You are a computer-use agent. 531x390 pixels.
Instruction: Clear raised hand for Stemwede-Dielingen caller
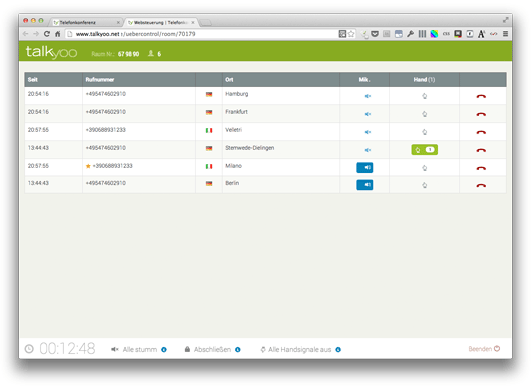[x=424, y=150]
